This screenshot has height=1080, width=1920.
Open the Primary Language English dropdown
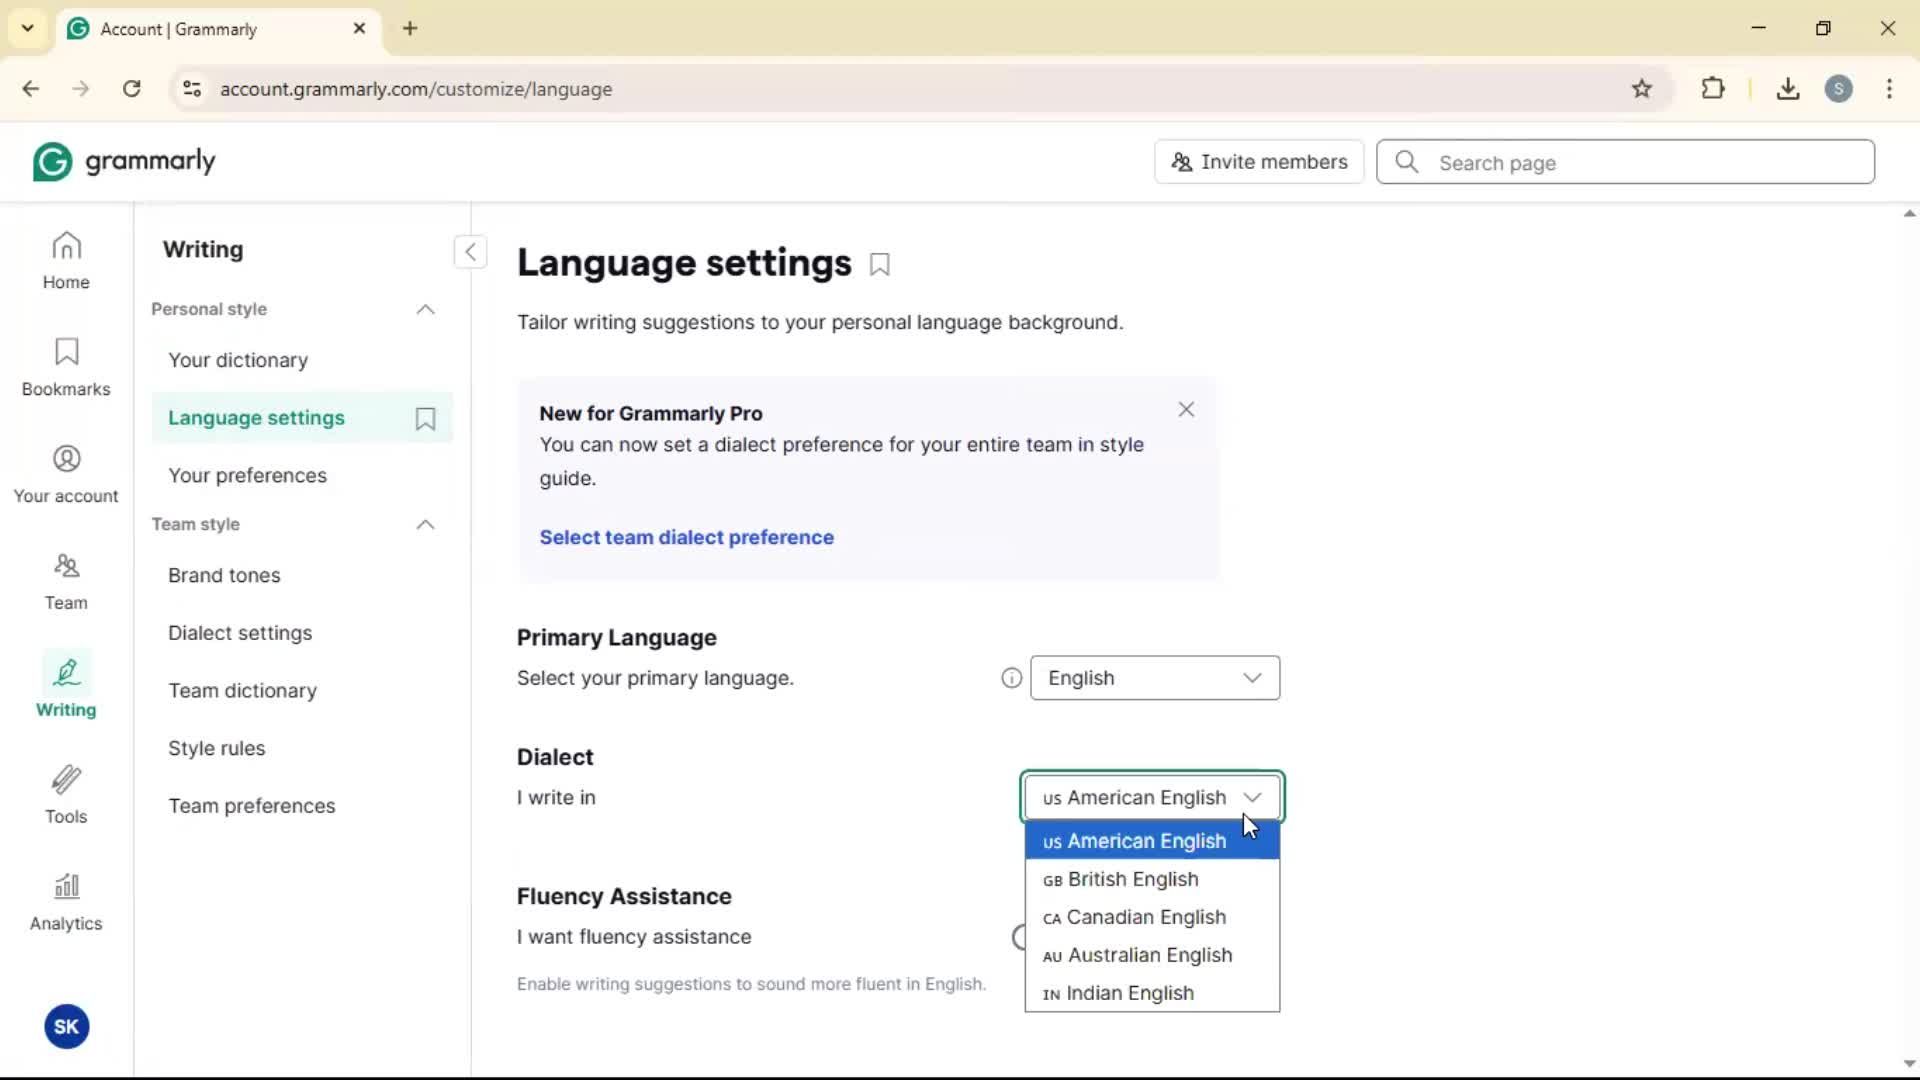click(1154, 679)
